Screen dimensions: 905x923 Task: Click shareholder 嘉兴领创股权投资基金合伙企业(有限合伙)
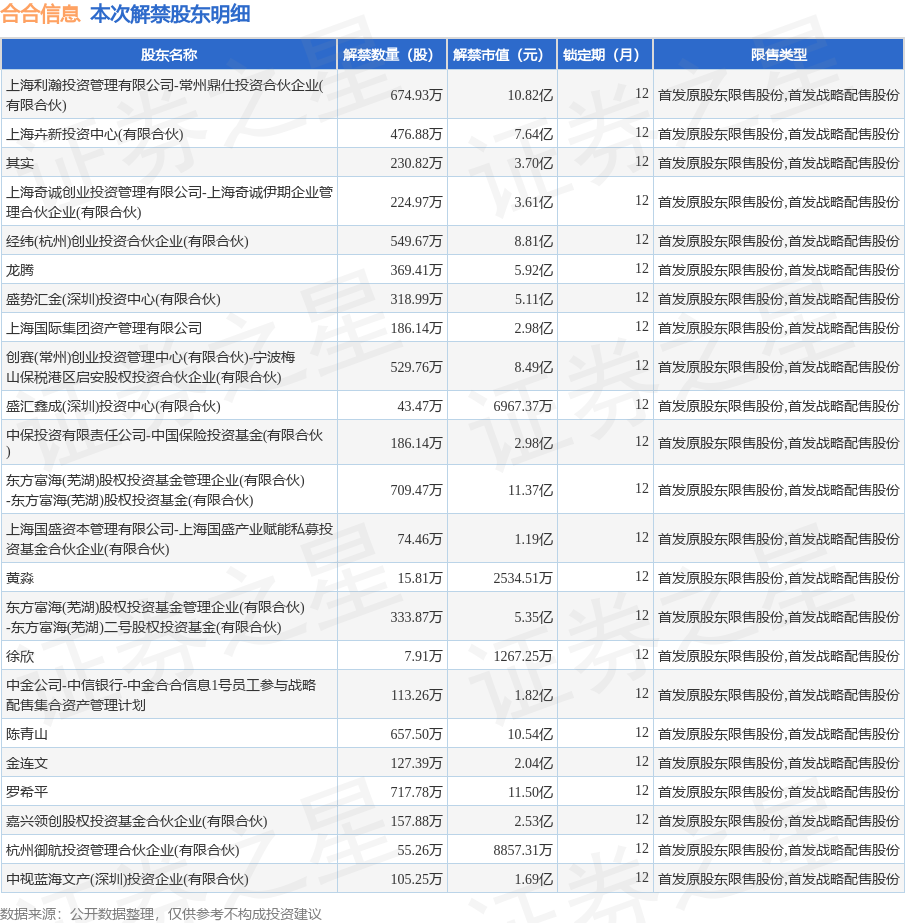coord(137,821)
